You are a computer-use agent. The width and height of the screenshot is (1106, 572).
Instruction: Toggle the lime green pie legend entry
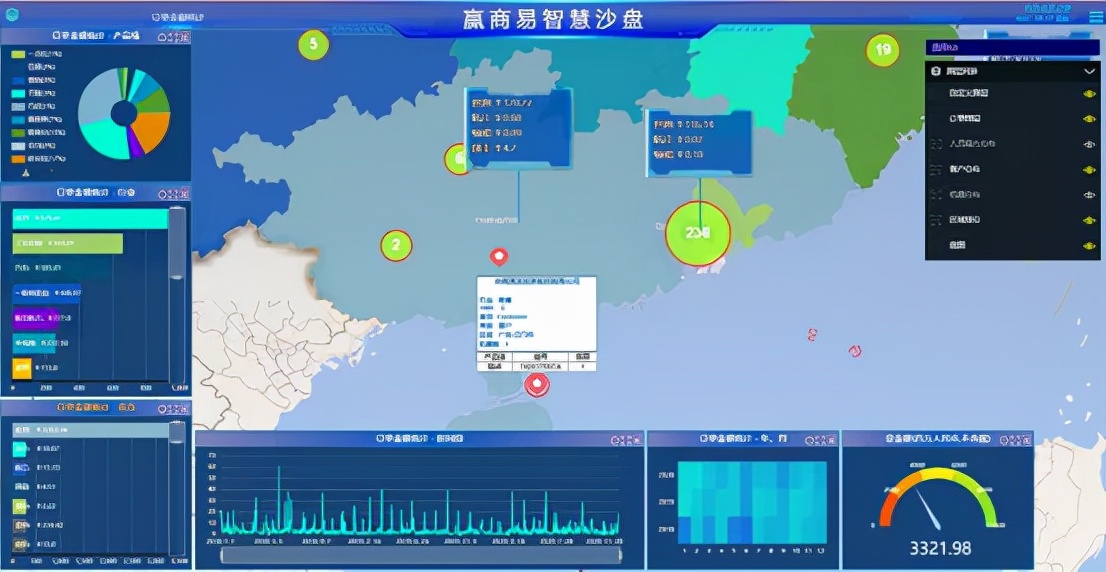35,54
